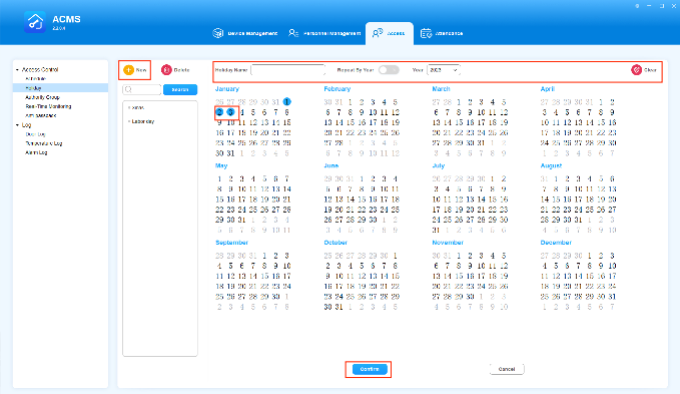Viewport: 680px width, 394px height.
Task: Click the orange New plus icon
Action: click(128, 70)
